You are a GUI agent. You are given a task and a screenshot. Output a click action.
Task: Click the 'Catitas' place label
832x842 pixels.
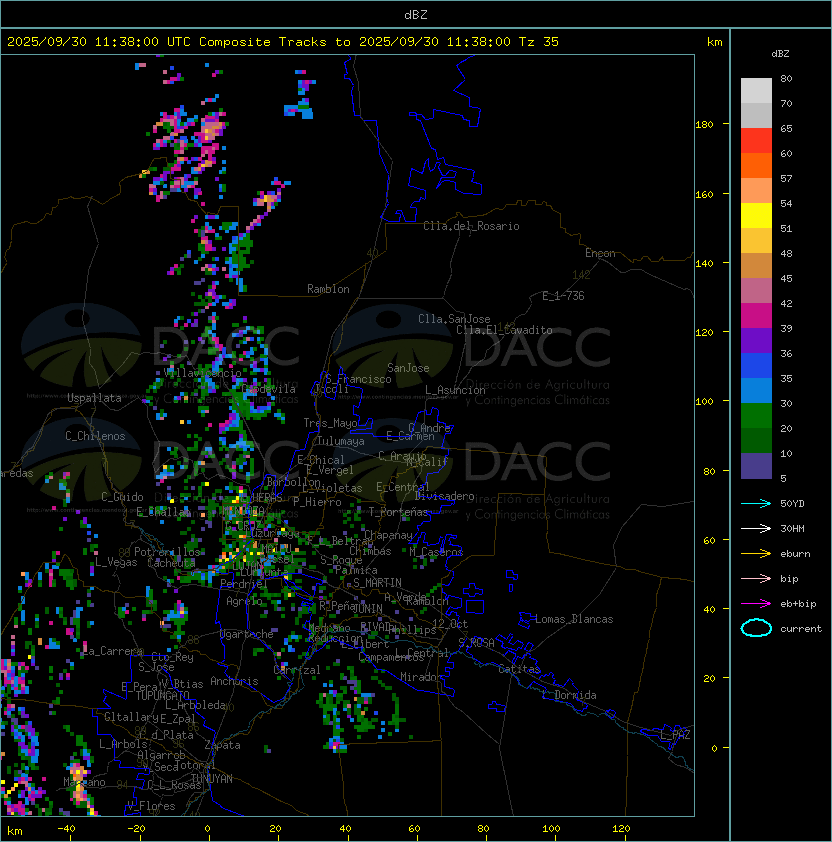tap(519, 669)
